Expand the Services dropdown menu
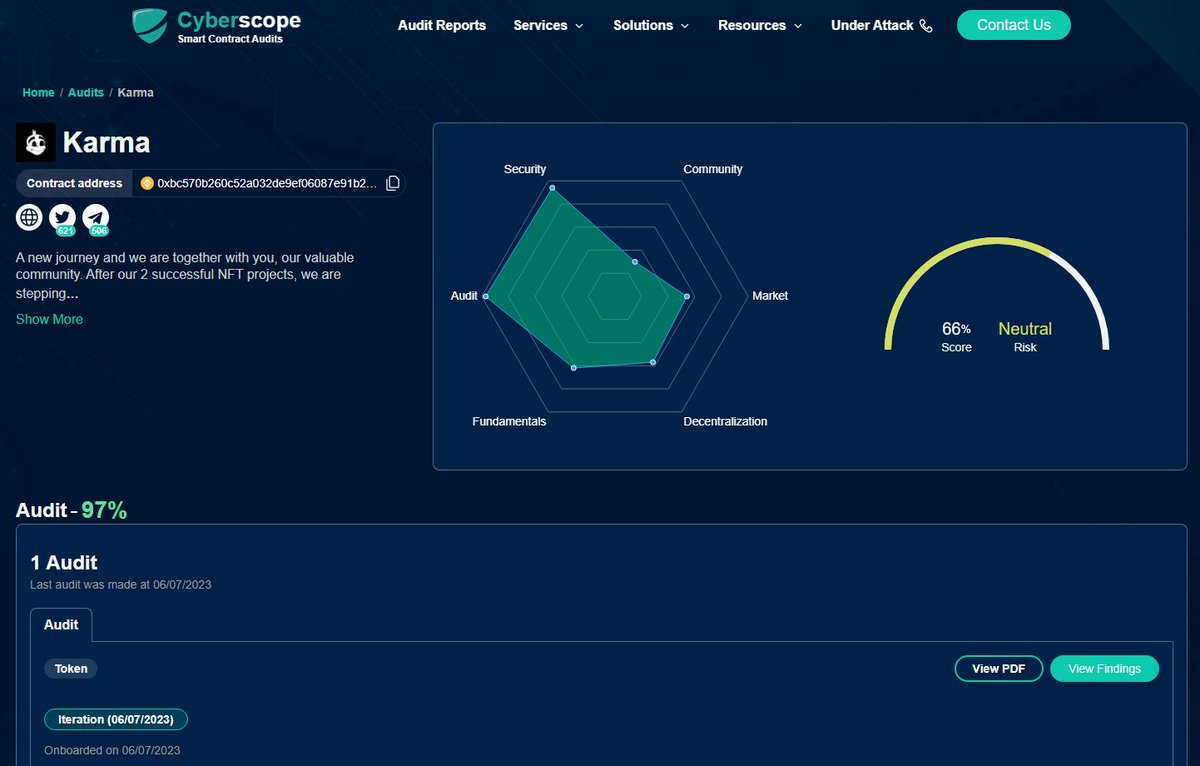The width and height of the screenshot is (1200, 766). [548, 25]
